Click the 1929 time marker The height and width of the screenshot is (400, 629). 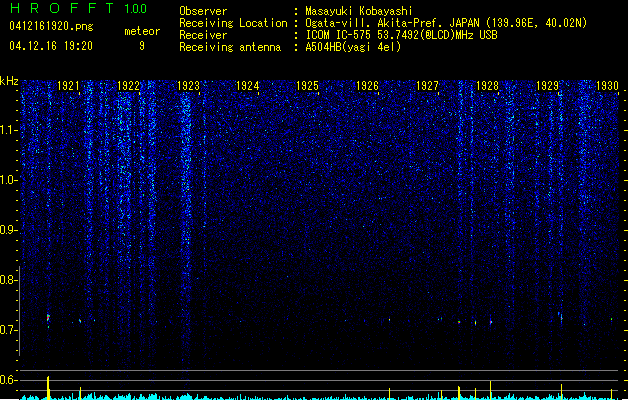click(x=547, y=86)
